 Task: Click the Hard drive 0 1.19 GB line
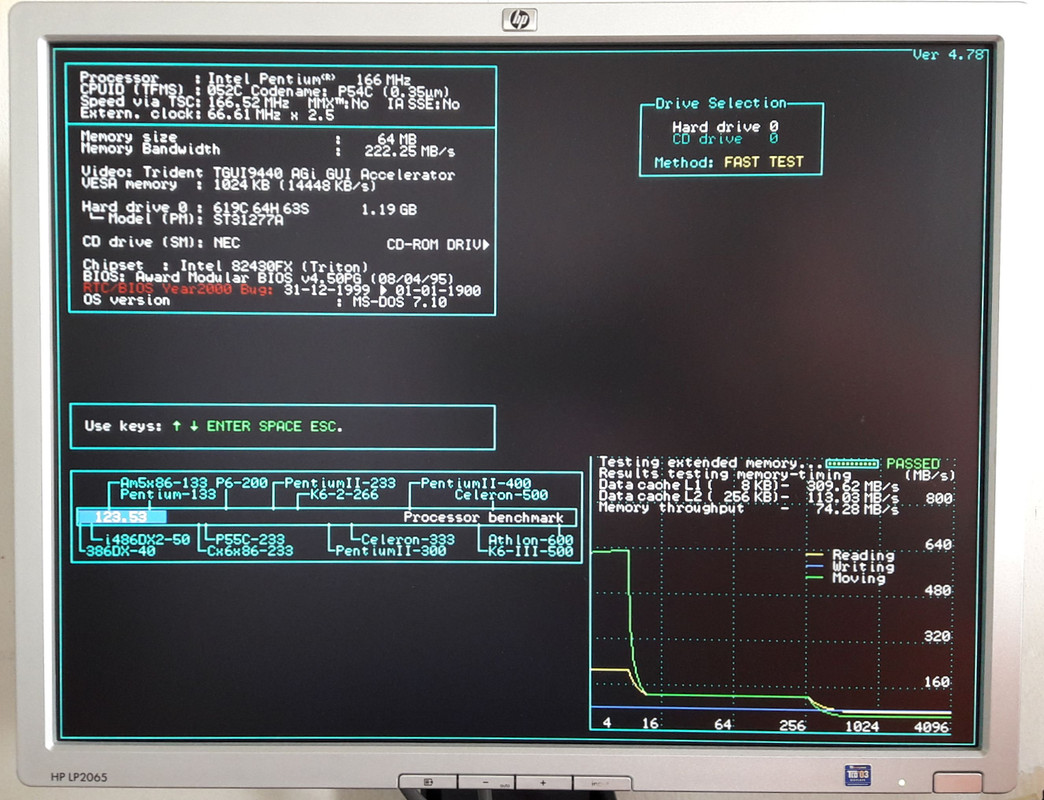click(249, 208)
